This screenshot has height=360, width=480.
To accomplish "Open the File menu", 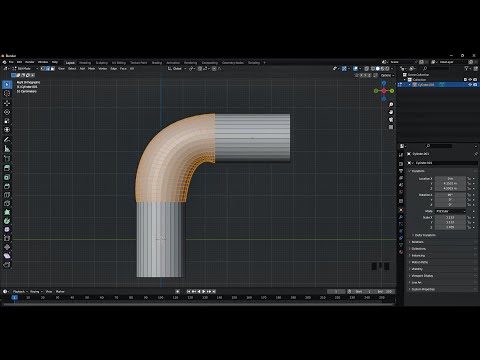I will click(x=11, y=62).
